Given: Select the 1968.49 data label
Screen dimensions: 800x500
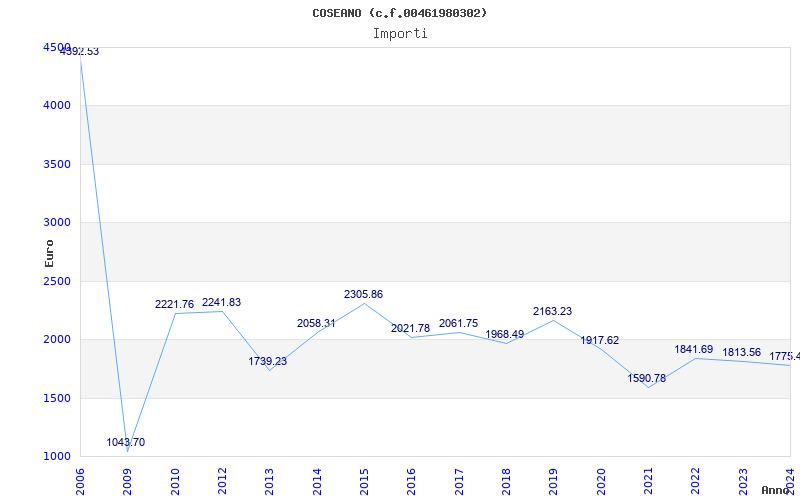Looking at the screenshot, I should [x=505, y=335].
